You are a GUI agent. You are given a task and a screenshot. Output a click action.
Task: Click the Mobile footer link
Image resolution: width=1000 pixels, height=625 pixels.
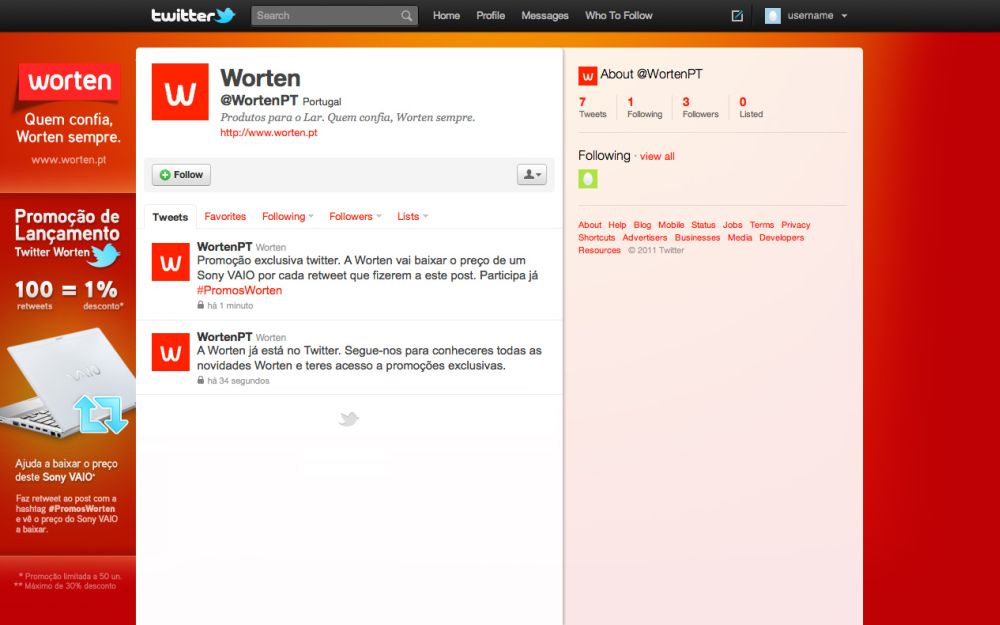[x=671, y=224]
